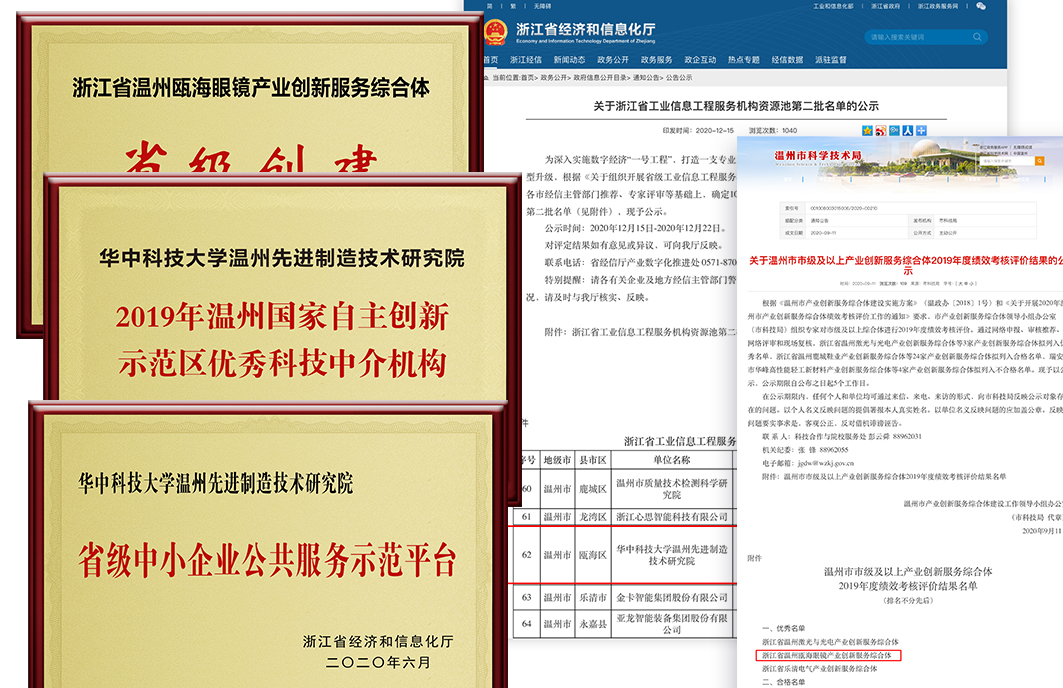Click the table cell 华中科技大学温州先进制造技术研究院
Viewport: 1063px width, 688px height.
(672, 555)
